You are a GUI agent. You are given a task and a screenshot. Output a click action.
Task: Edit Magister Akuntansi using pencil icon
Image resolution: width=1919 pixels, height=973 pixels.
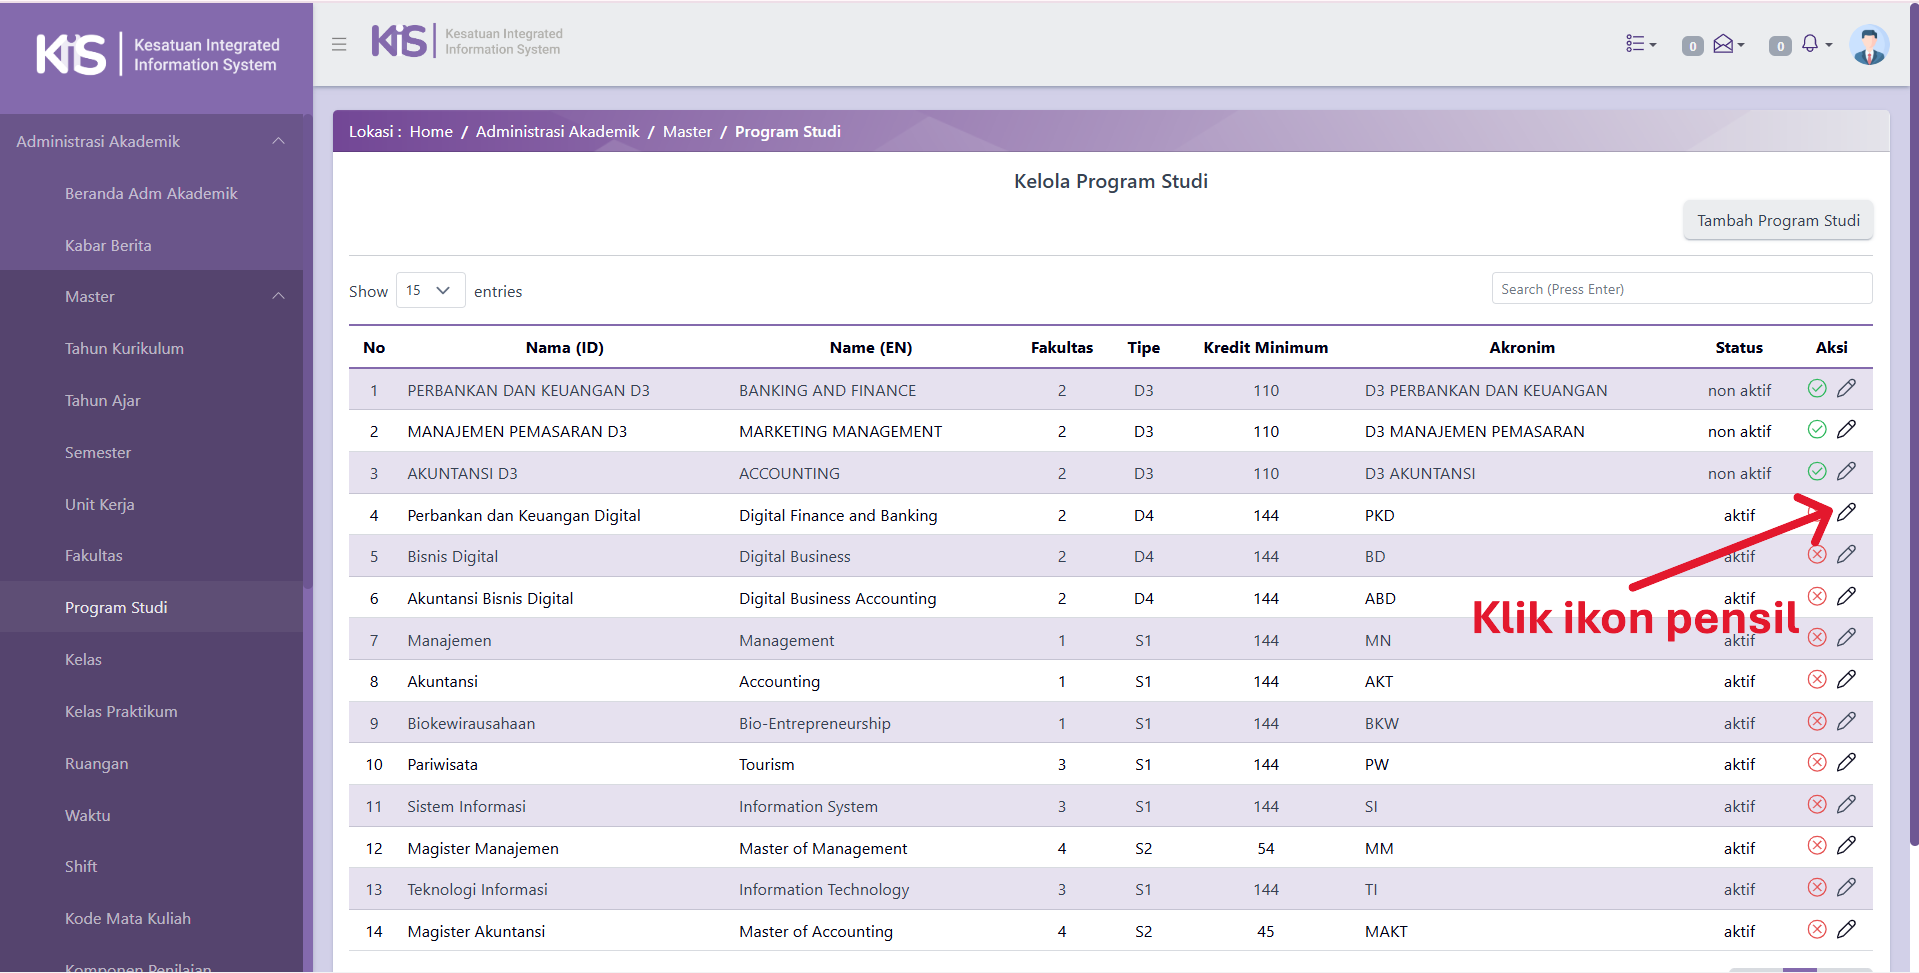point(1846,929)
